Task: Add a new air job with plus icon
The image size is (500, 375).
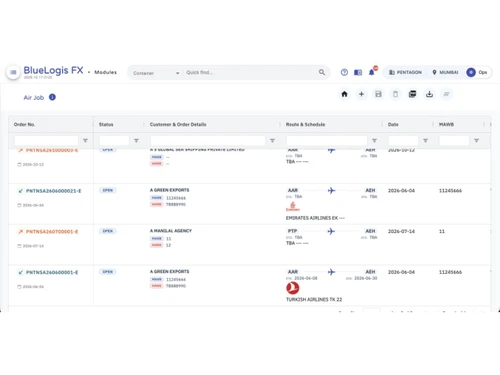Action: coord(361,94)
